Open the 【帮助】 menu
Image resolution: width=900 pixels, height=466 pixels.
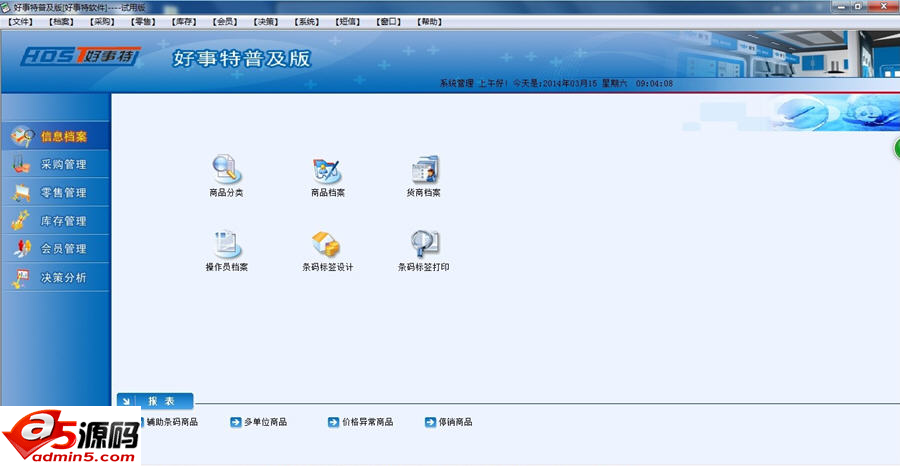click(x=429, y=22)
